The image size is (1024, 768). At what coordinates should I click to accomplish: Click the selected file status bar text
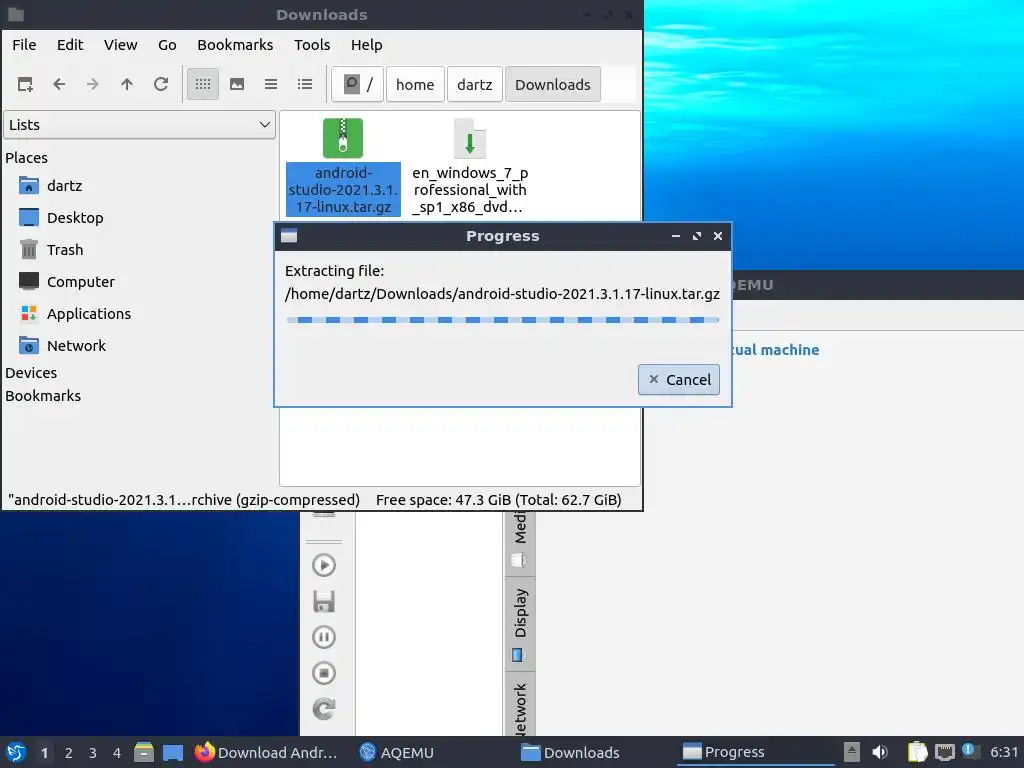(x=184, y=500)
